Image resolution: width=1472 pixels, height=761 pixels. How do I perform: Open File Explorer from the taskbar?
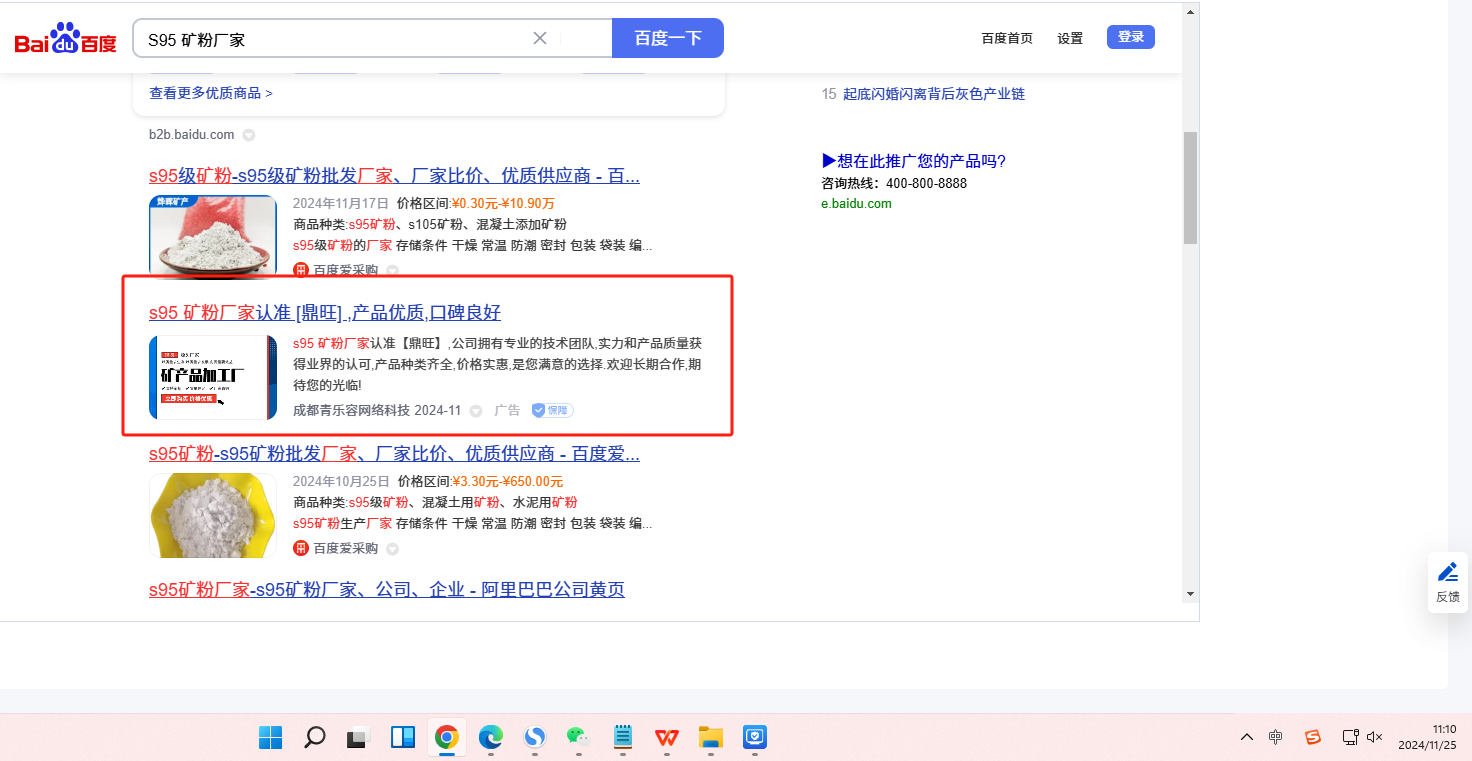[710, 738]
